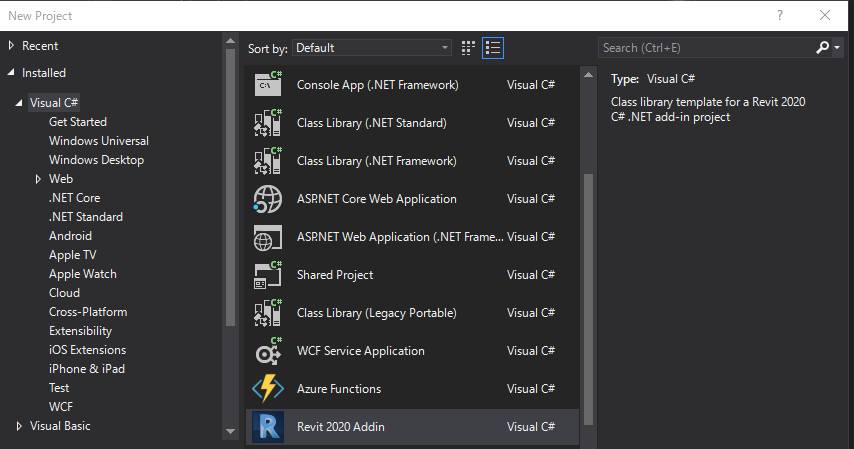Click the Azure Functions lightning icon
Viewport: 854px width, 449px height.
268,389
